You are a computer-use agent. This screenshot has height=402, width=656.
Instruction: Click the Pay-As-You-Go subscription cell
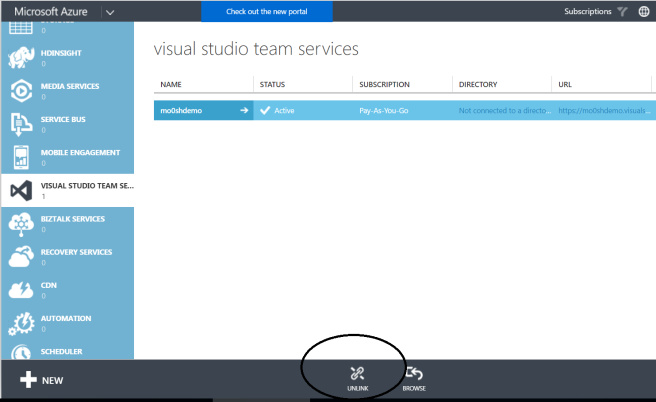[x=384, y=110]
